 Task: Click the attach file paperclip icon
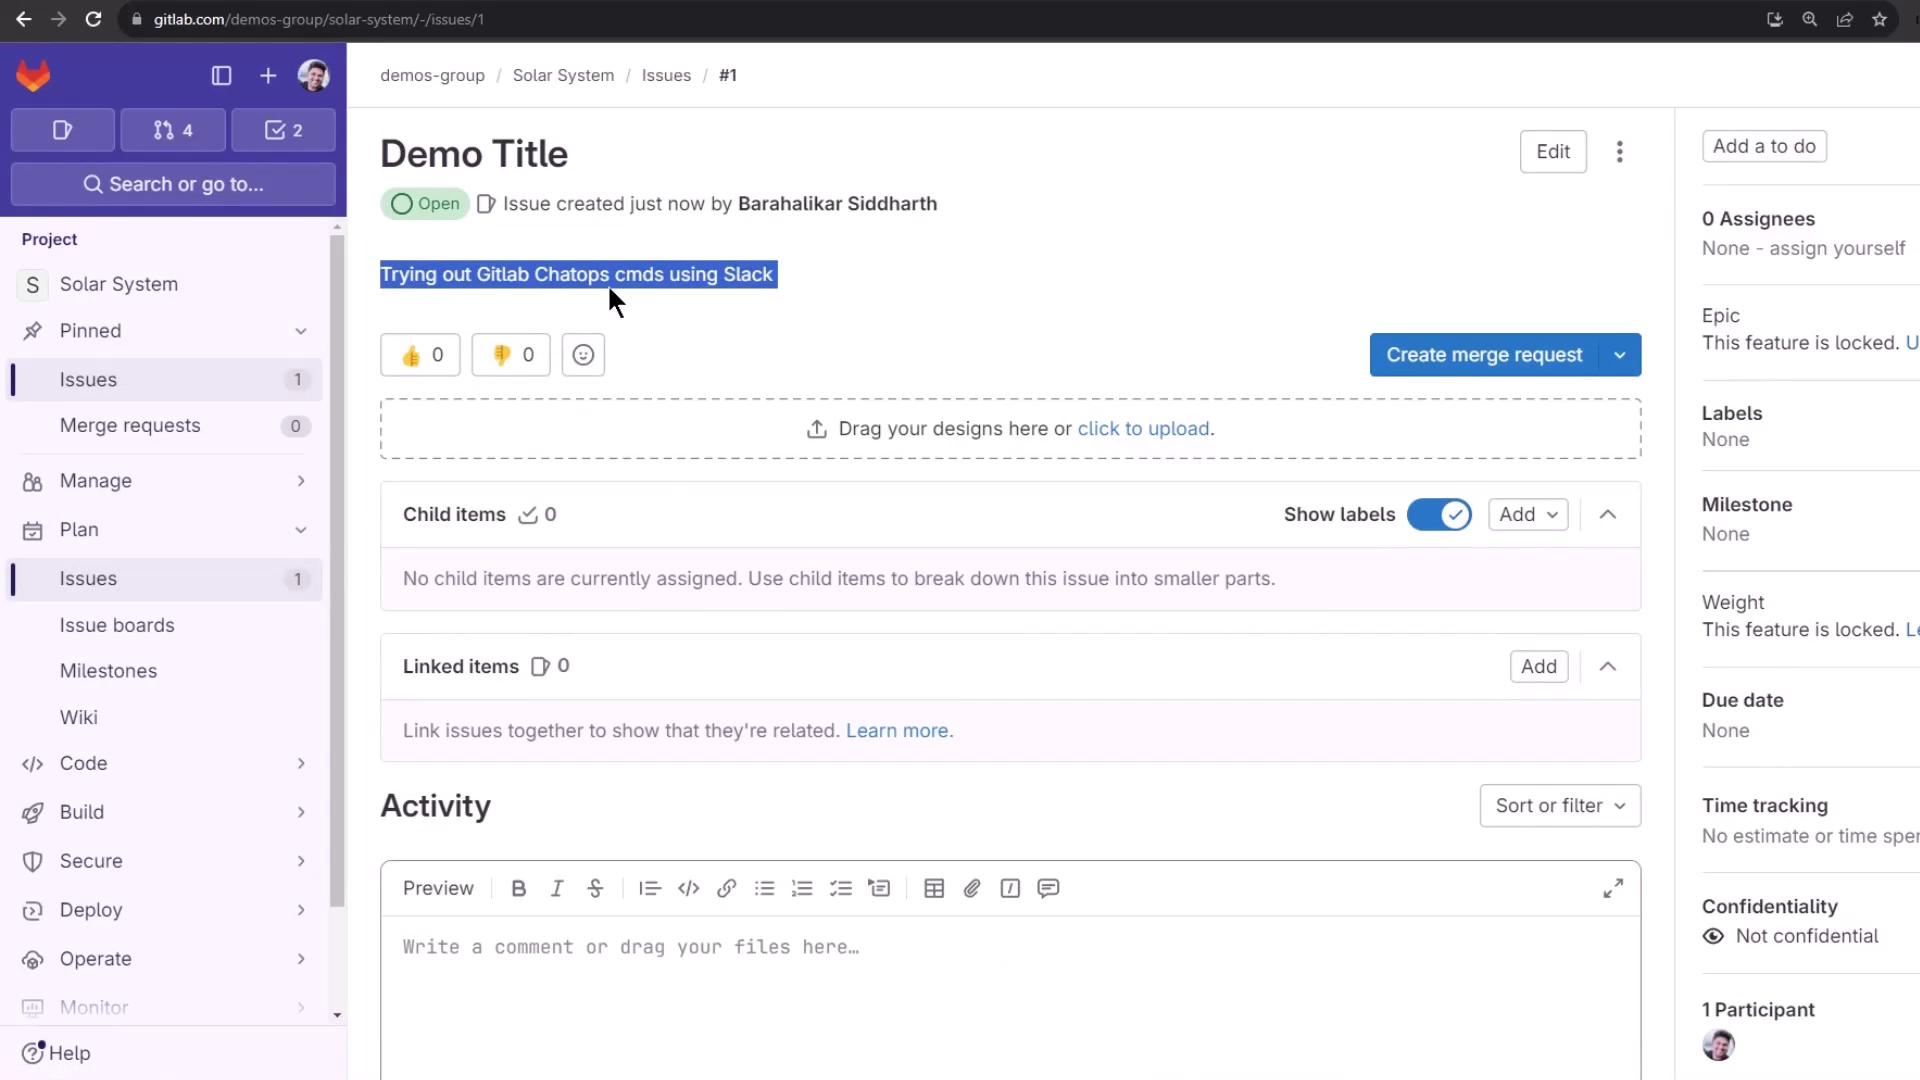click(972, 888)
